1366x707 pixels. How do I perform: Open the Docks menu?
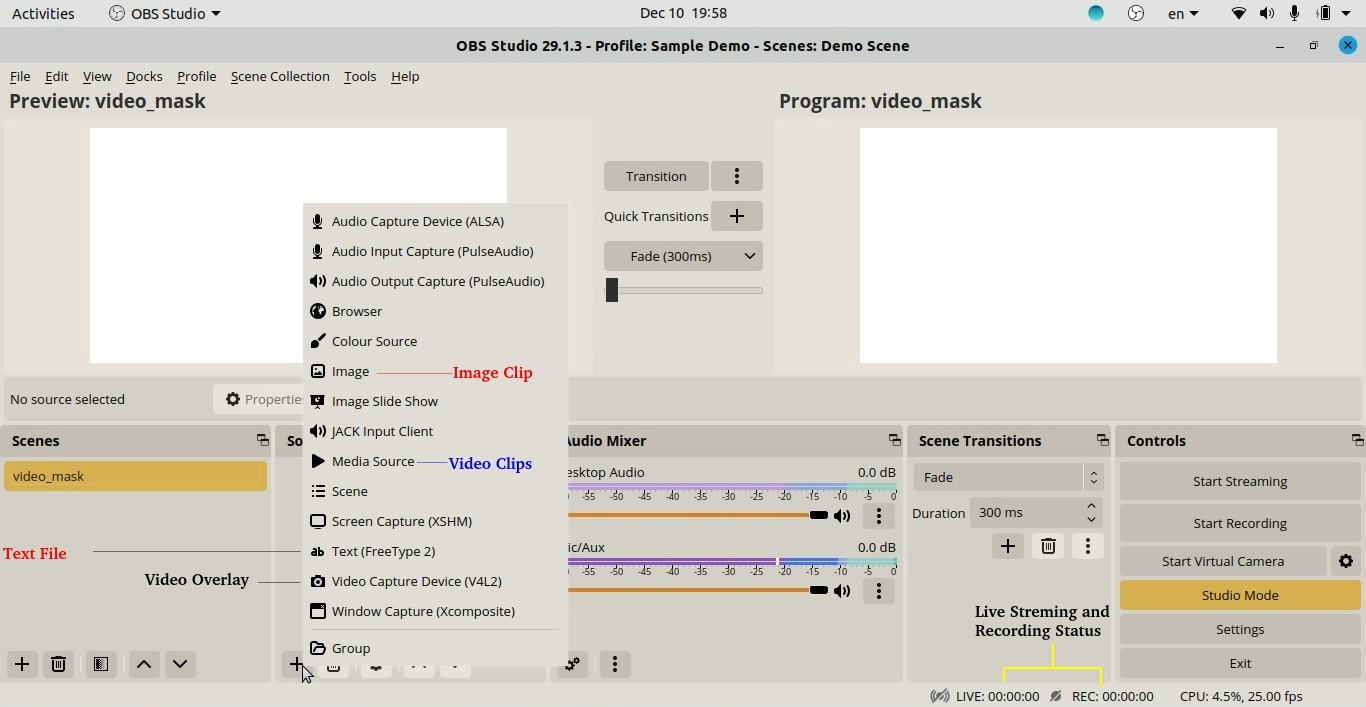[144, 76]
